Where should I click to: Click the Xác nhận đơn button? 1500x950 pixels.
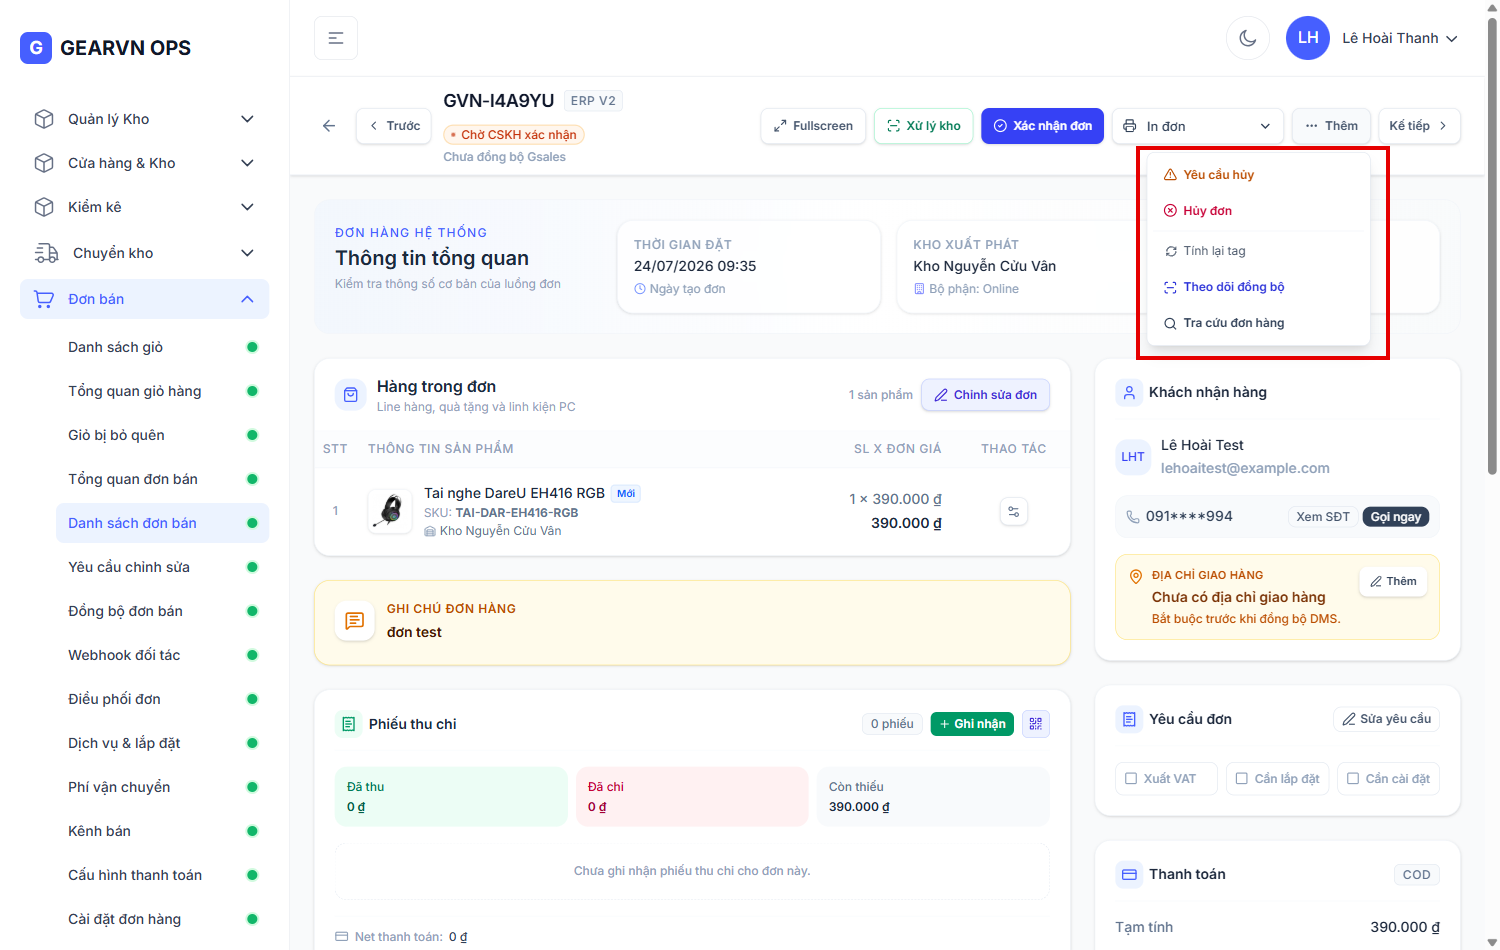[1042, 126]
